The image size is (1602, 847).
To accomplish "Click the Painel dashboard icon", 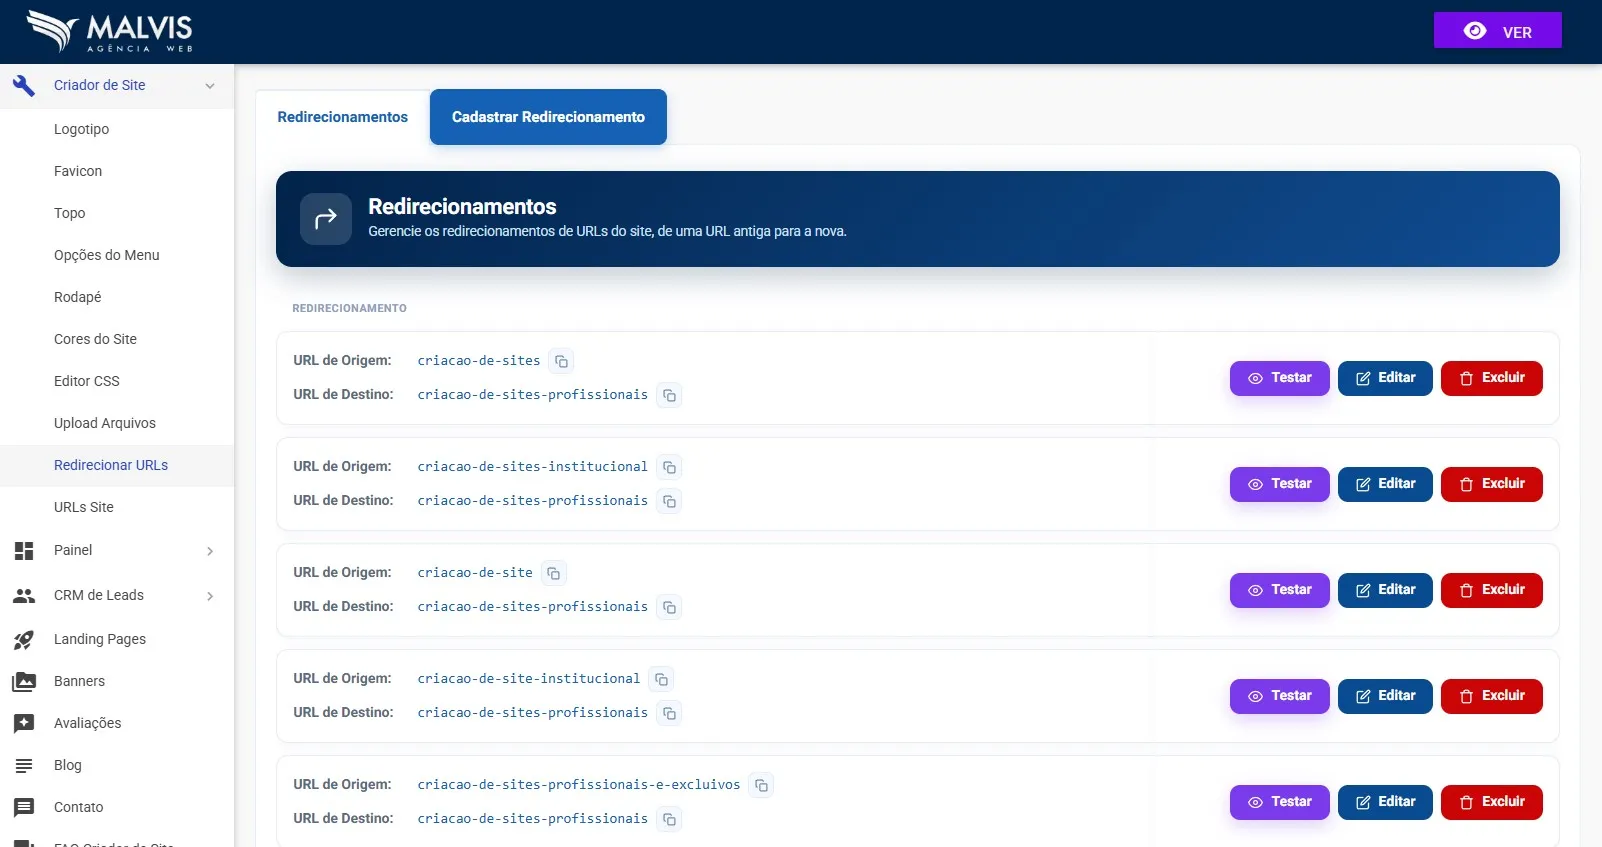I will click(x=24, y=550).
